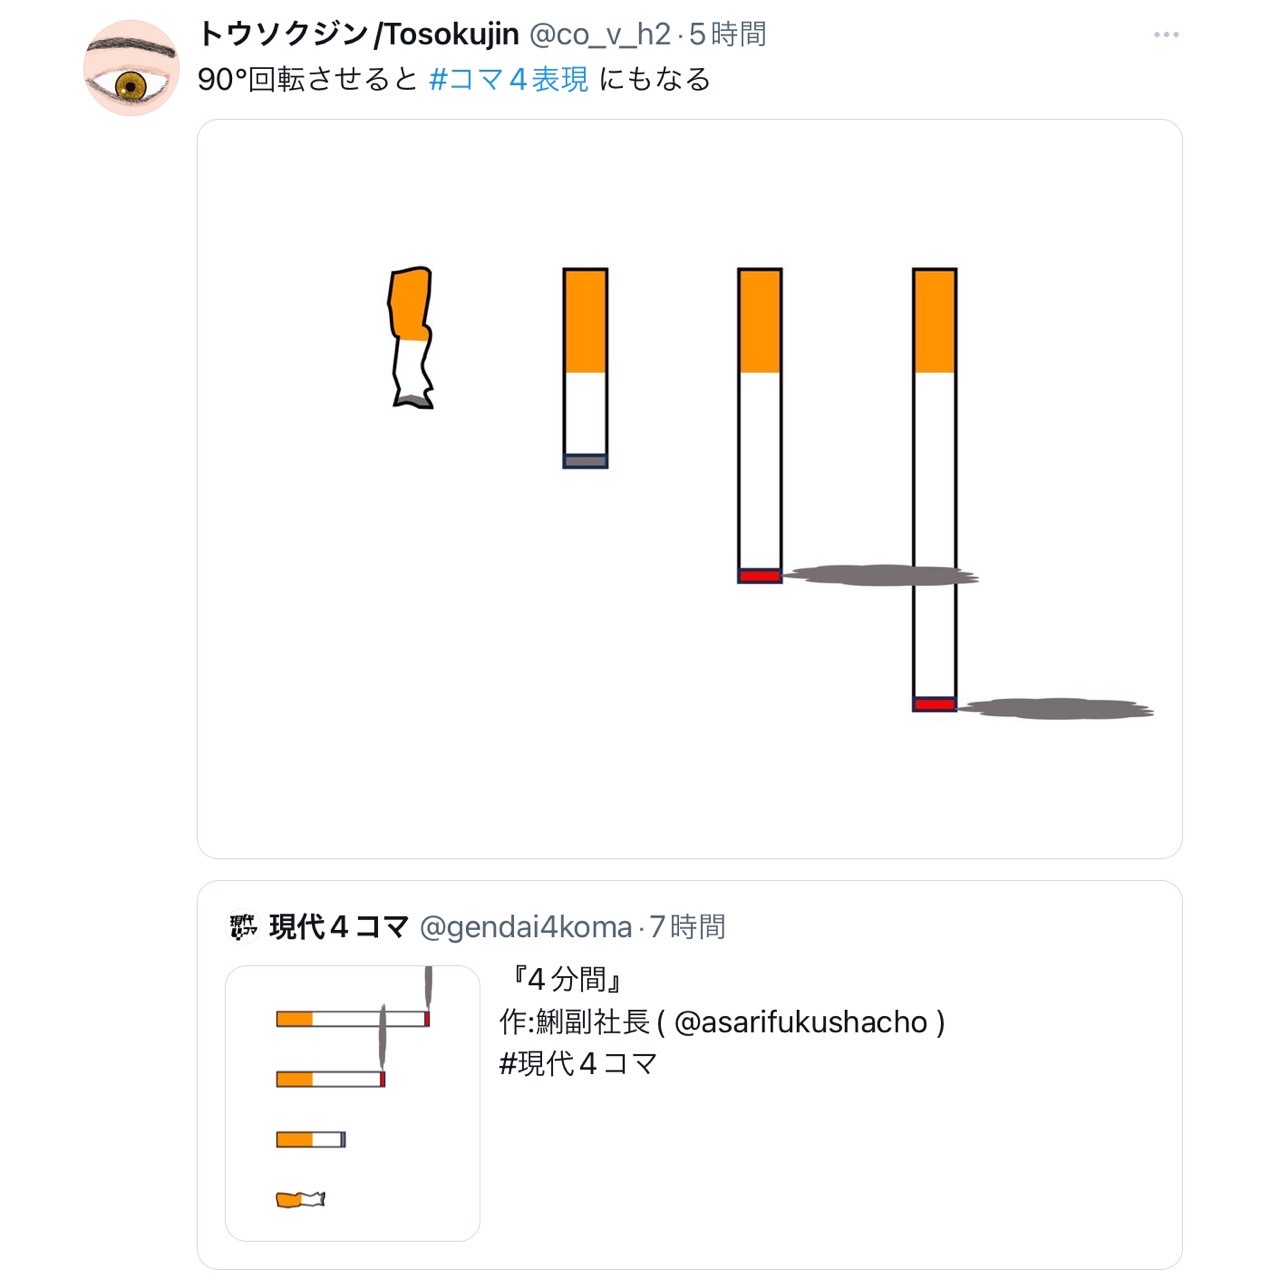Screen dimensions: 1280x1279
Task: Click the quoted tweet's crumpled butt at thumbnail bottom
Action: [x=300, y=1199]
